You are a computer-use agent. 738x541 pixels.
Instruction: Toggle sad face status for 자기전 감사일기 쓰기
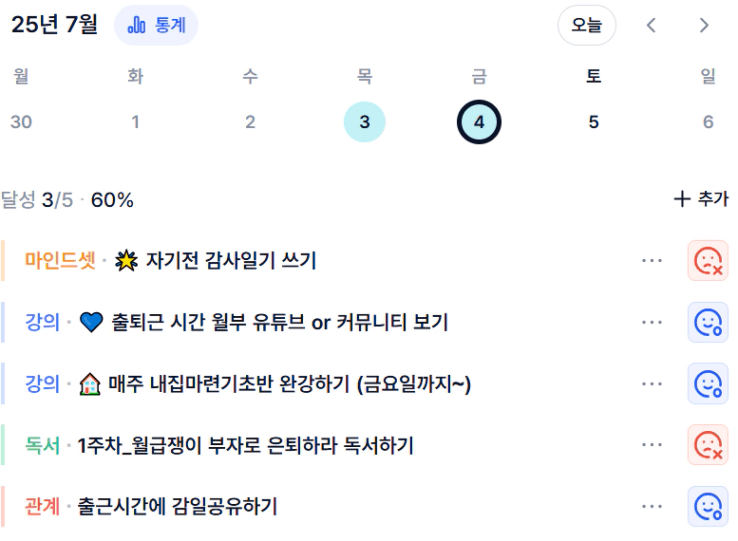pyautogui.click(x=708, y=260)
